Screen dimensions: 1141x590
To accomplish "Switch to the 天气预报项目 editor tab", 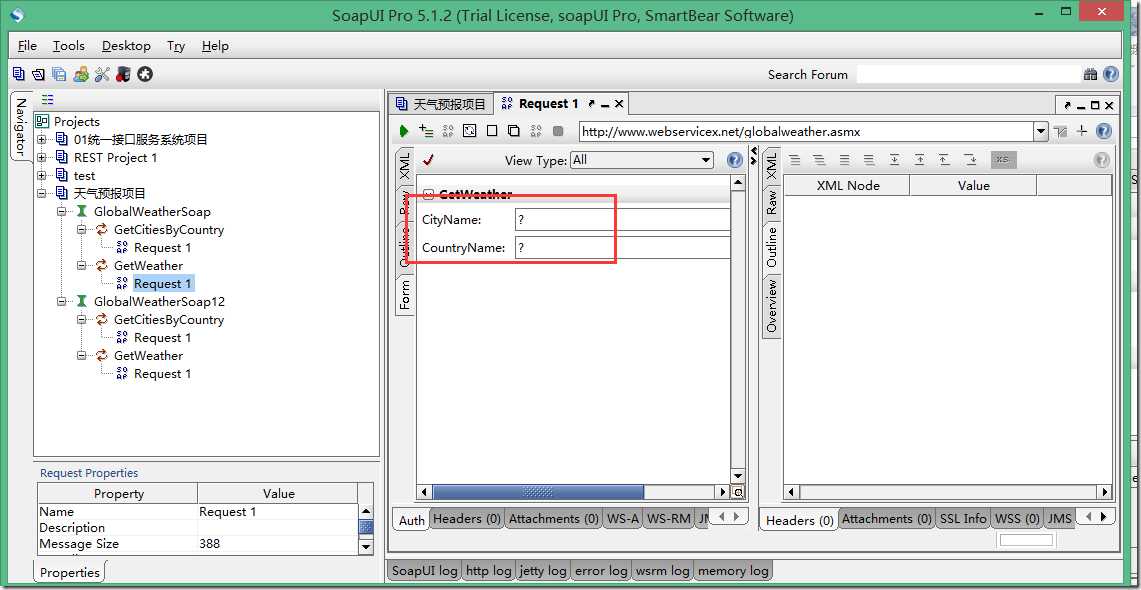I will tap(441, 104).
